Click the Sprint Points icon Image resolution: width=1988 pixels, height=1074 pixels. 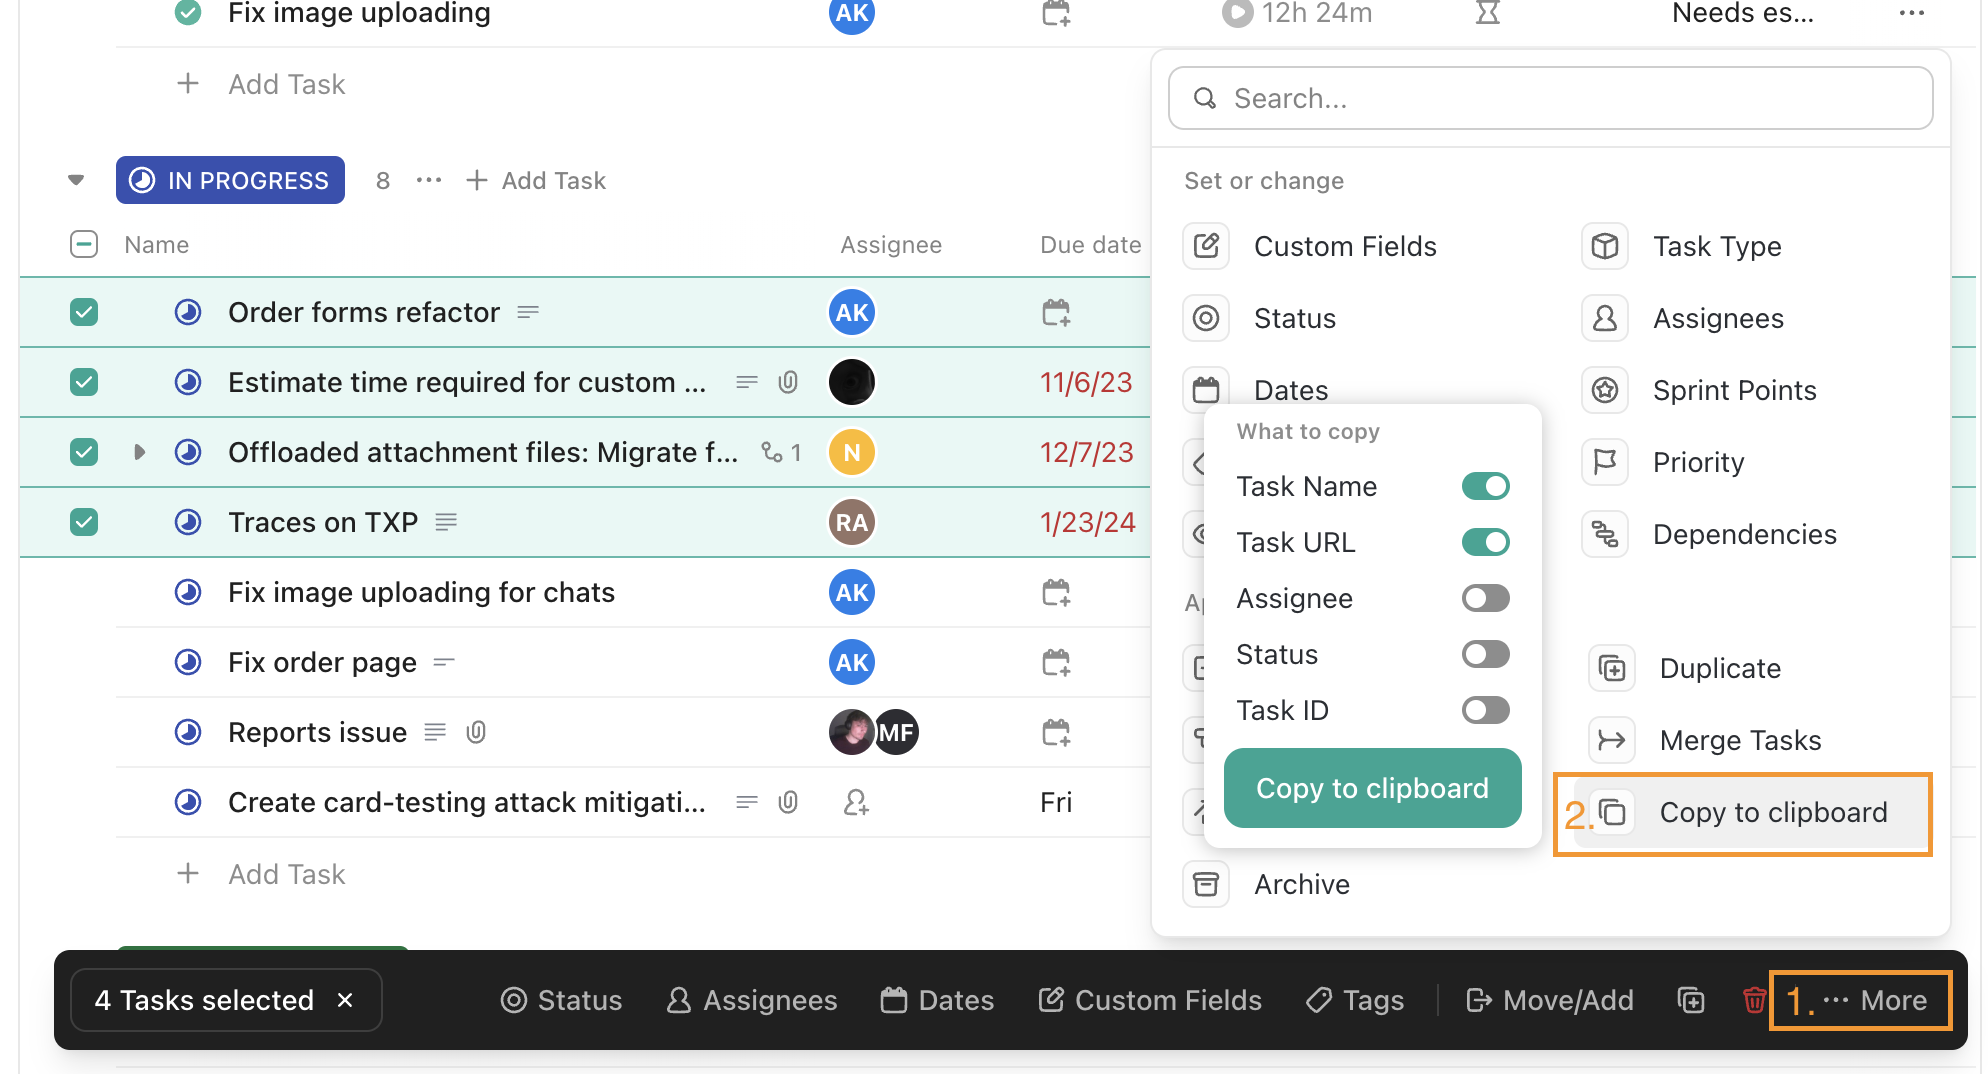1605,390
